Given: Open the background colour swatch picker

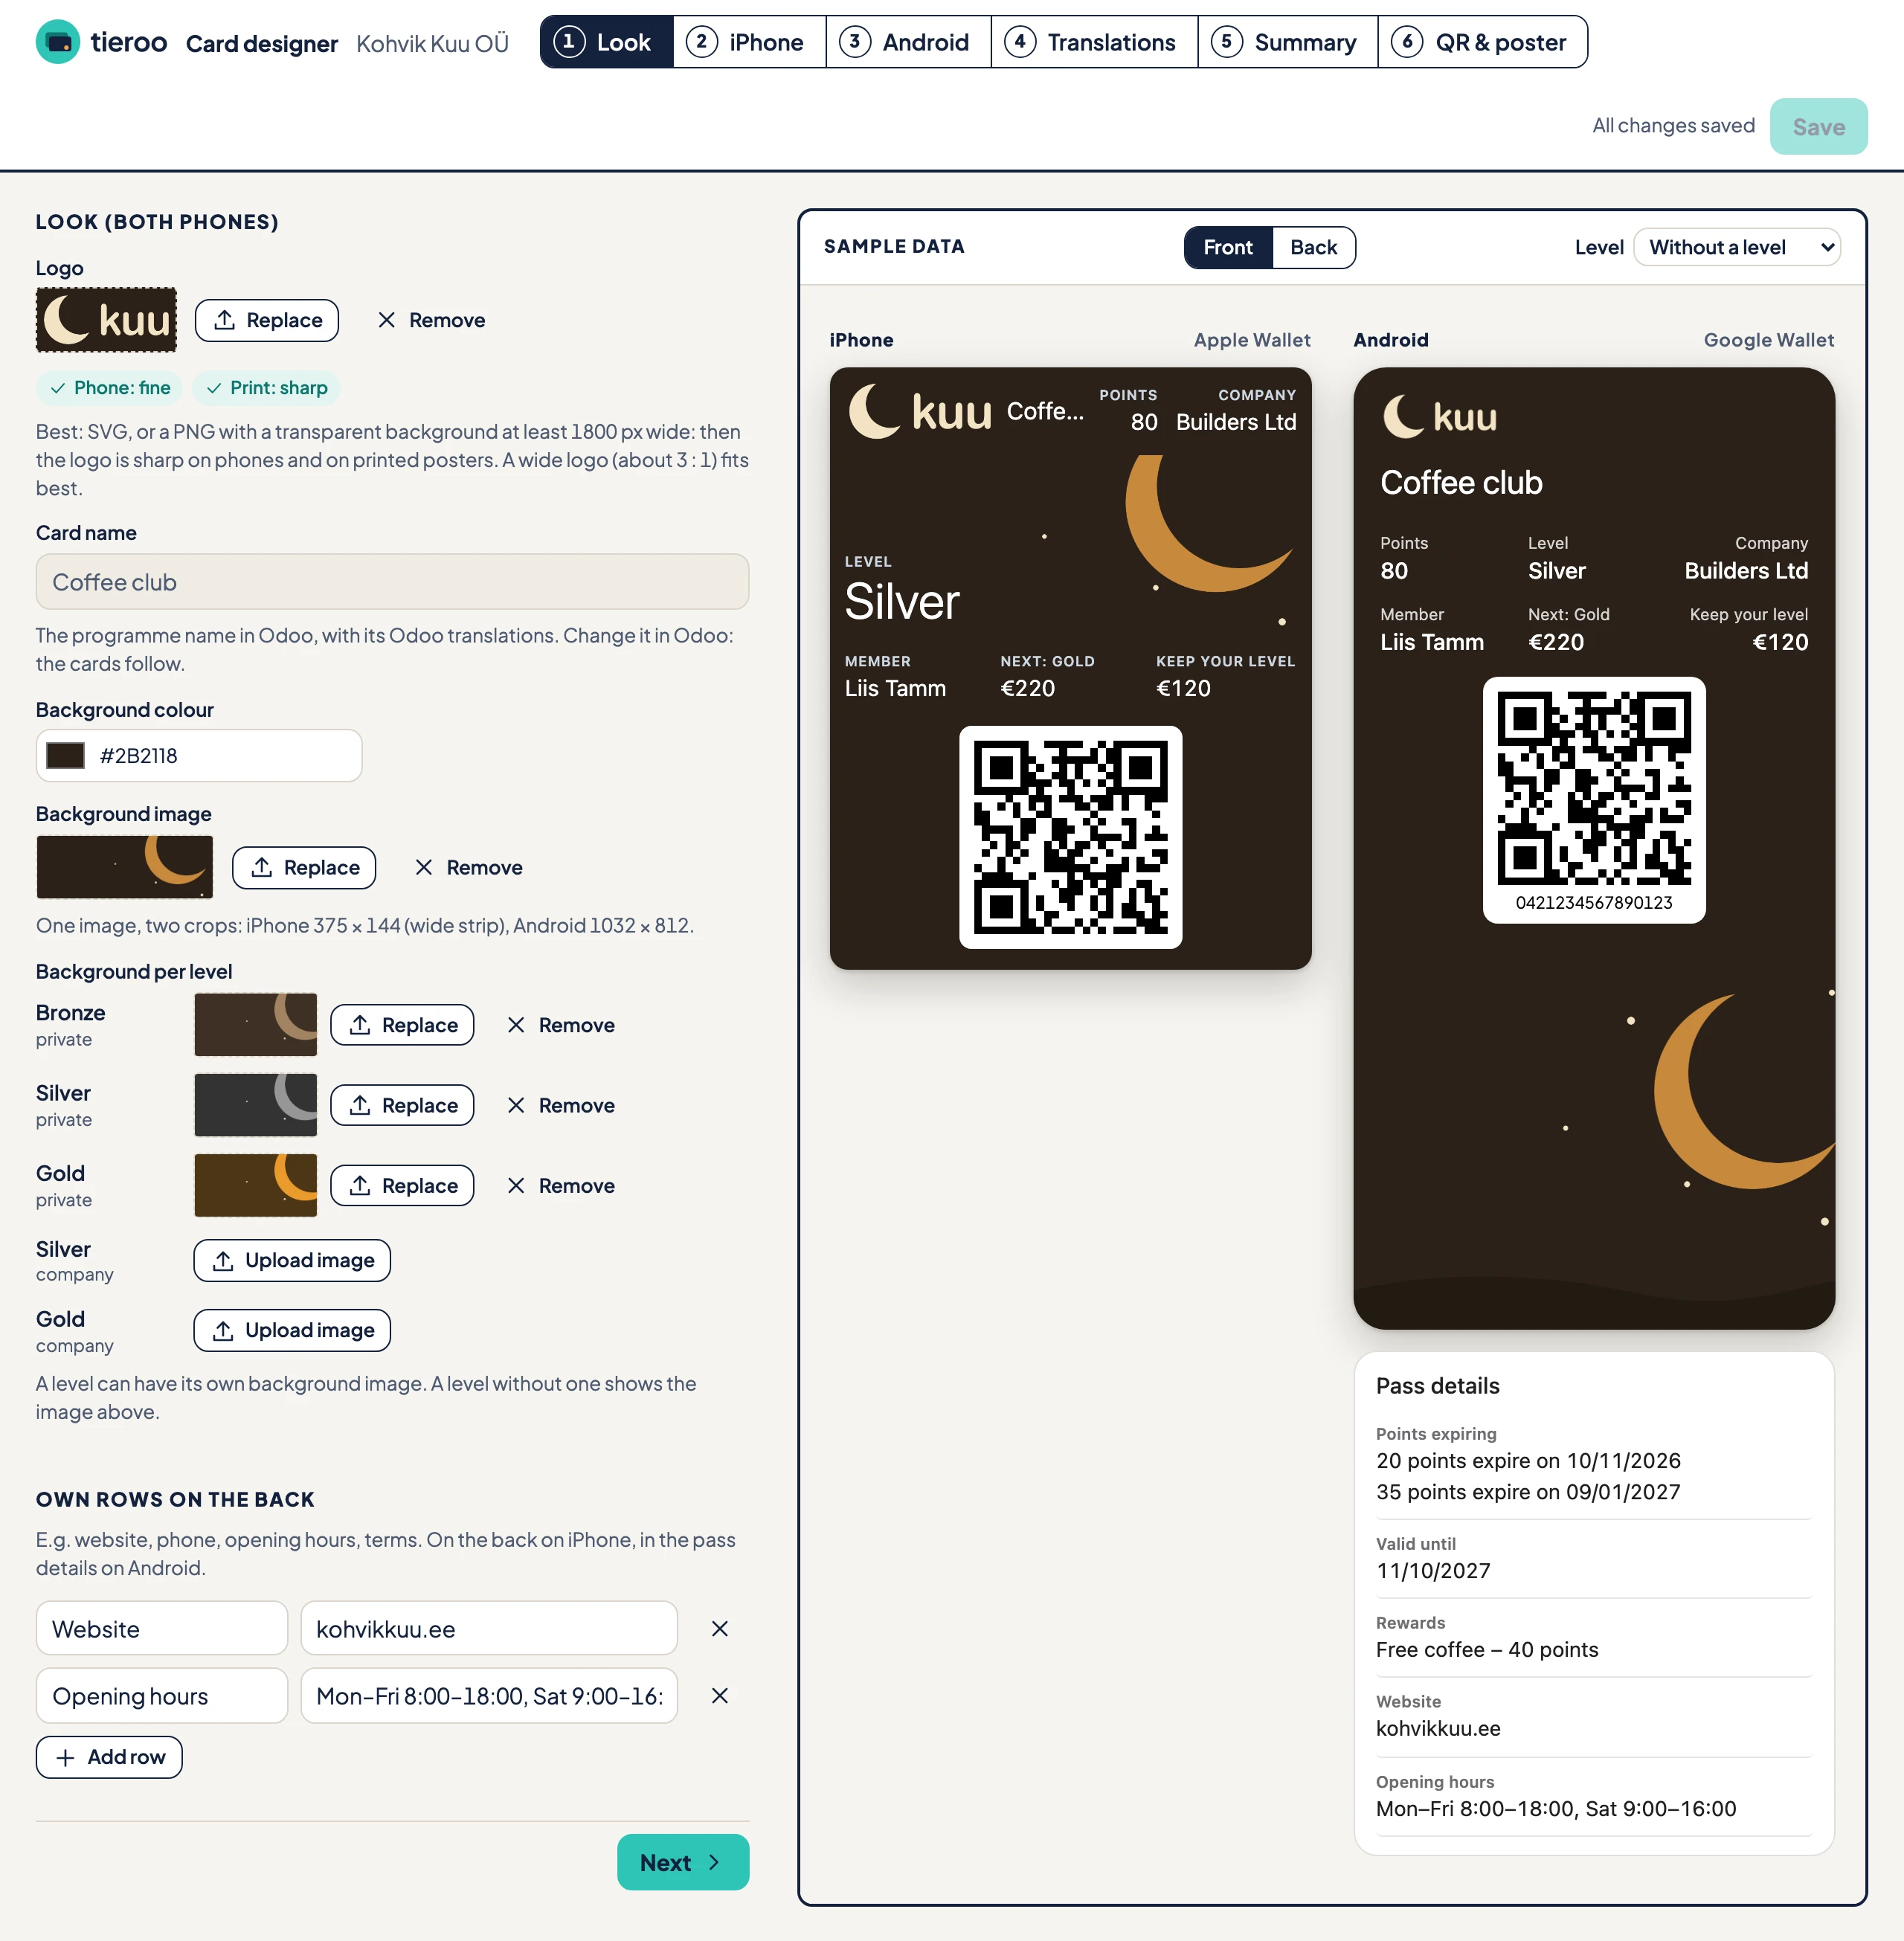Looking at the screenshot, I should pyautogui.click(x=66, y=755).
